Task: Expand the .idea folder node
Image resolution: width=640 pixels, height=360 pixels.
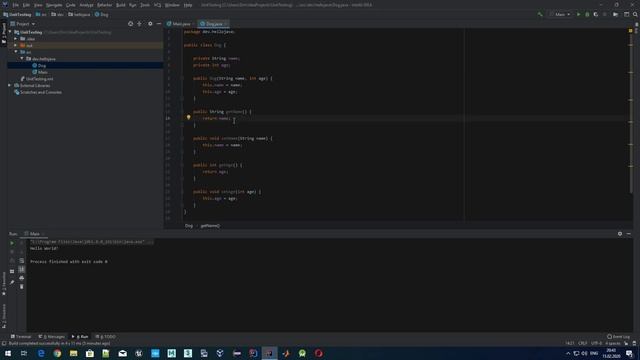Action: (x=16, y=39)
